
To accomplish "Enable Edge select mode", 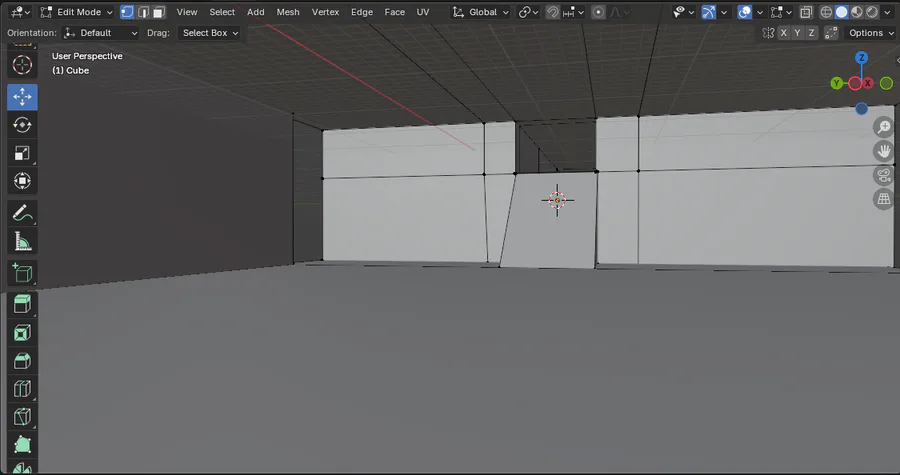I will click(x=143, y=12).
